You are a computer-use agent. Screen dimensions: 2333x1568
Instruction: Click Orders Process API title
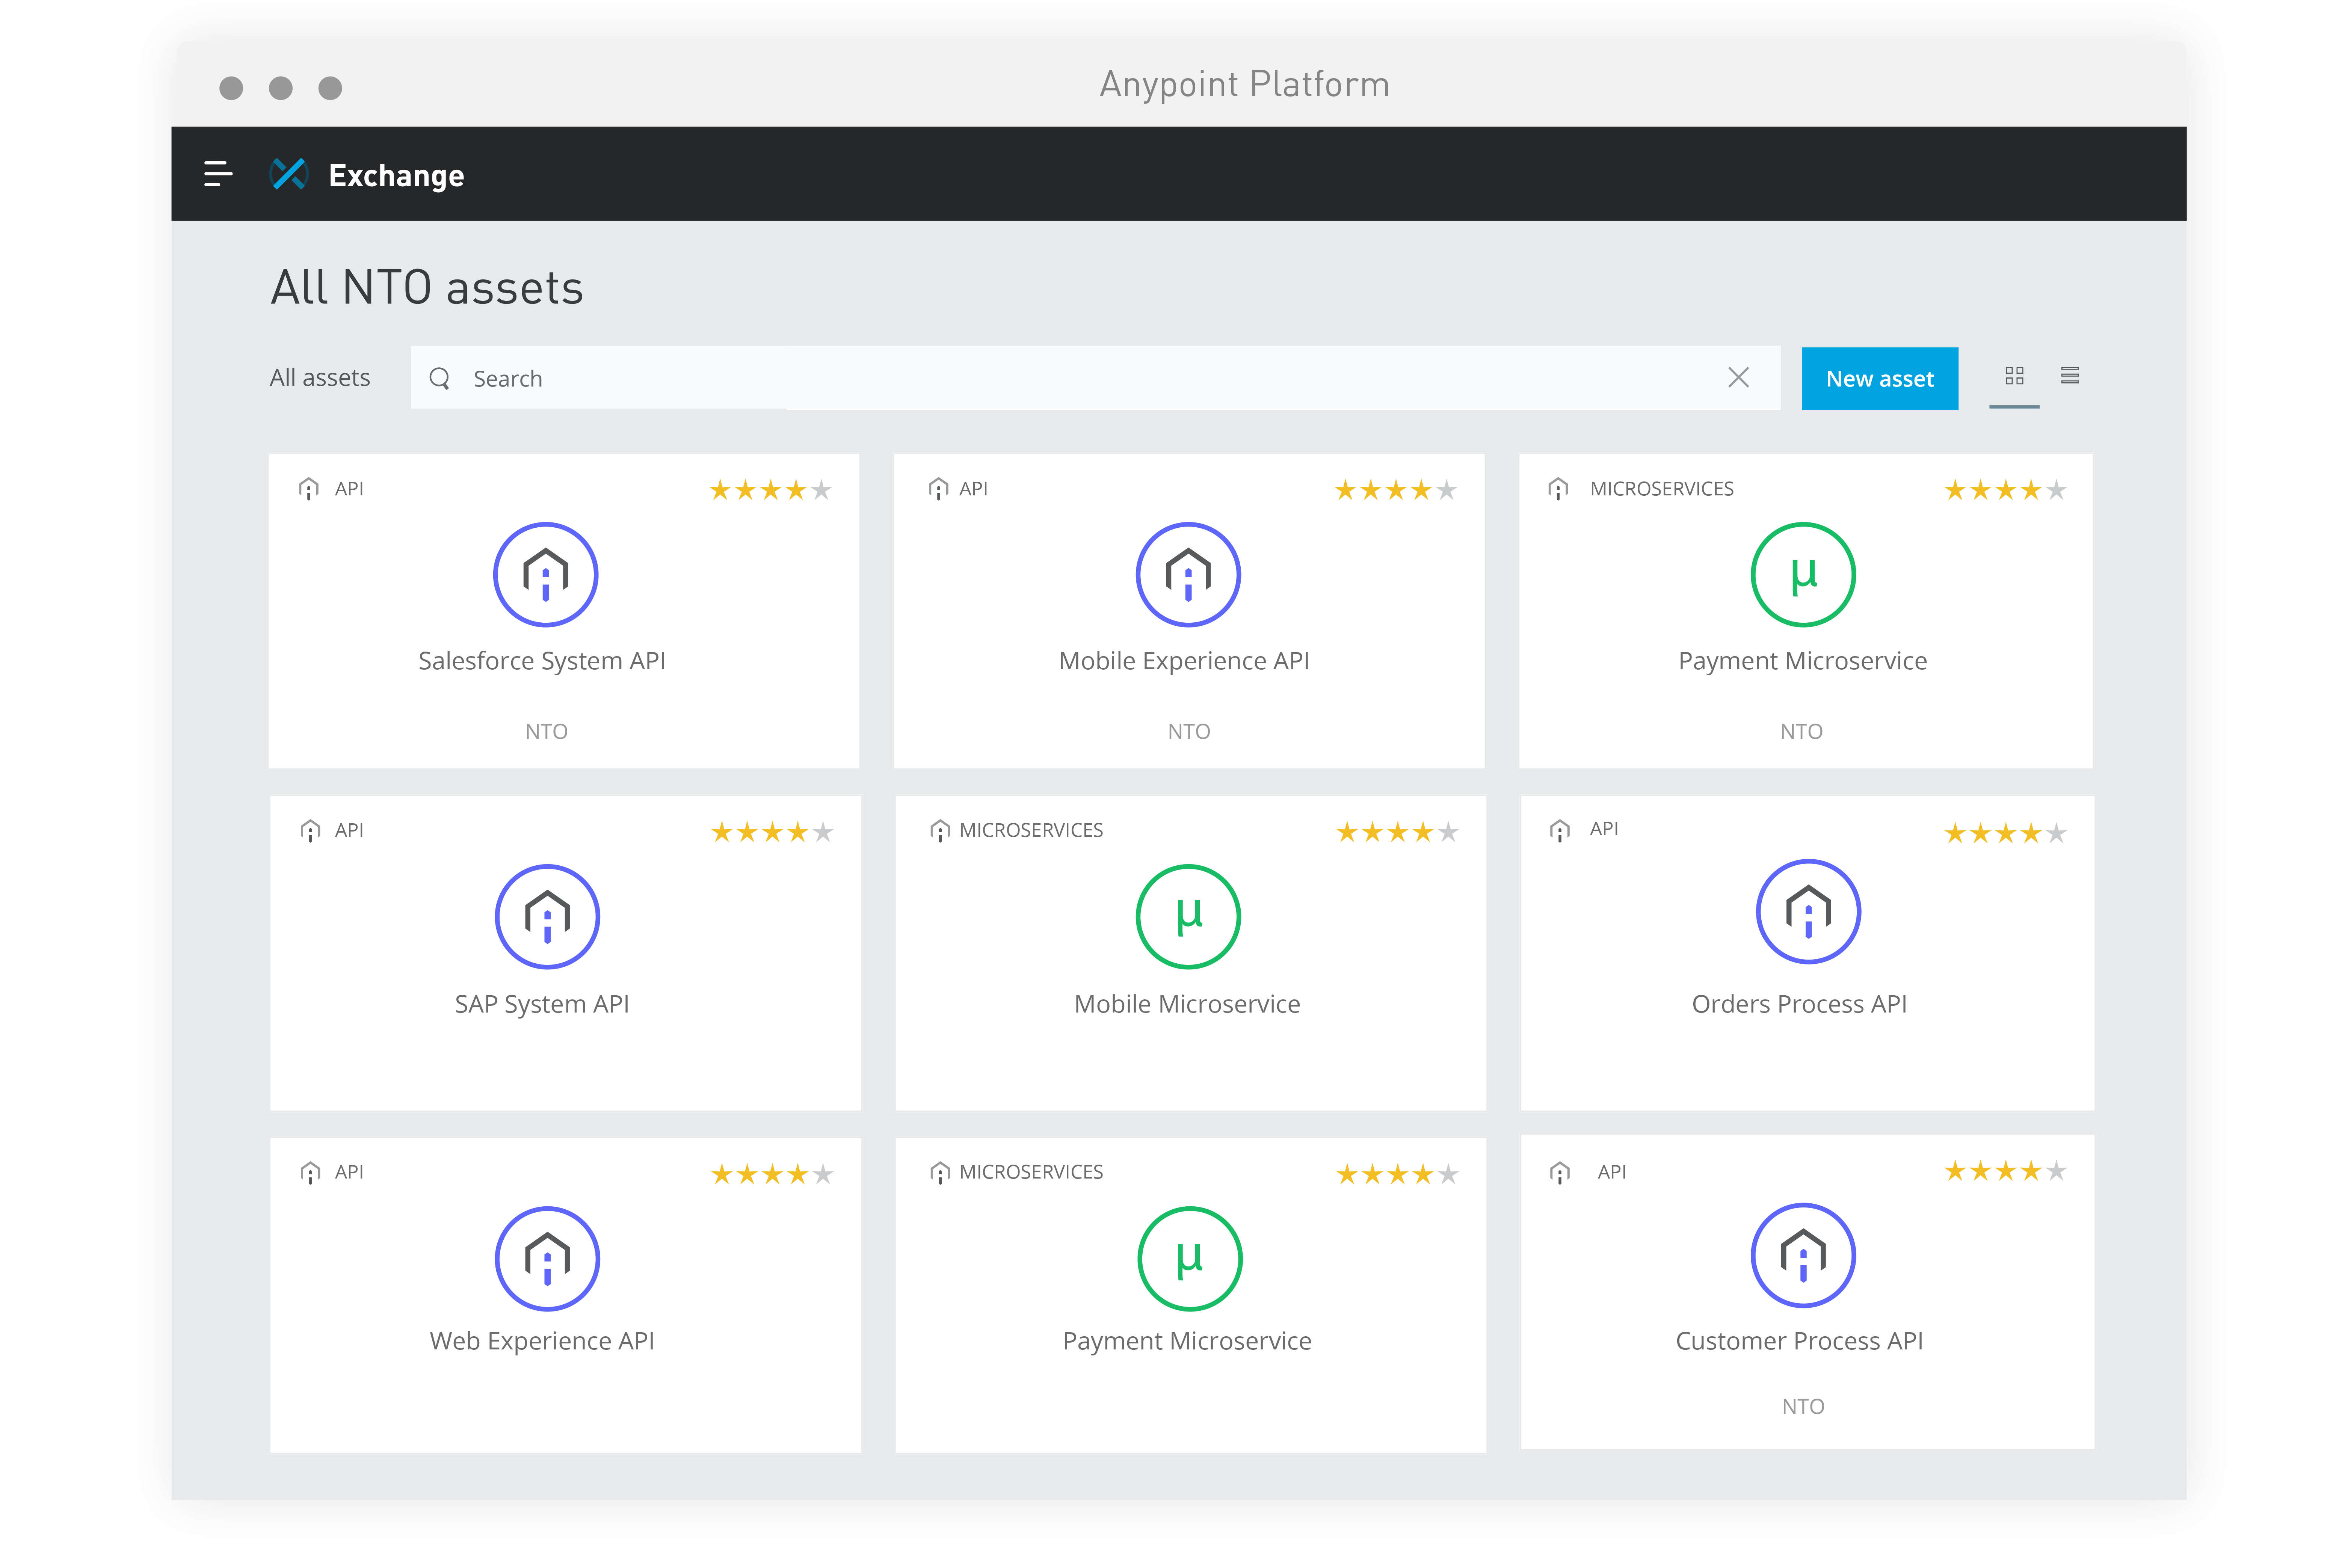point(1799,1004)
